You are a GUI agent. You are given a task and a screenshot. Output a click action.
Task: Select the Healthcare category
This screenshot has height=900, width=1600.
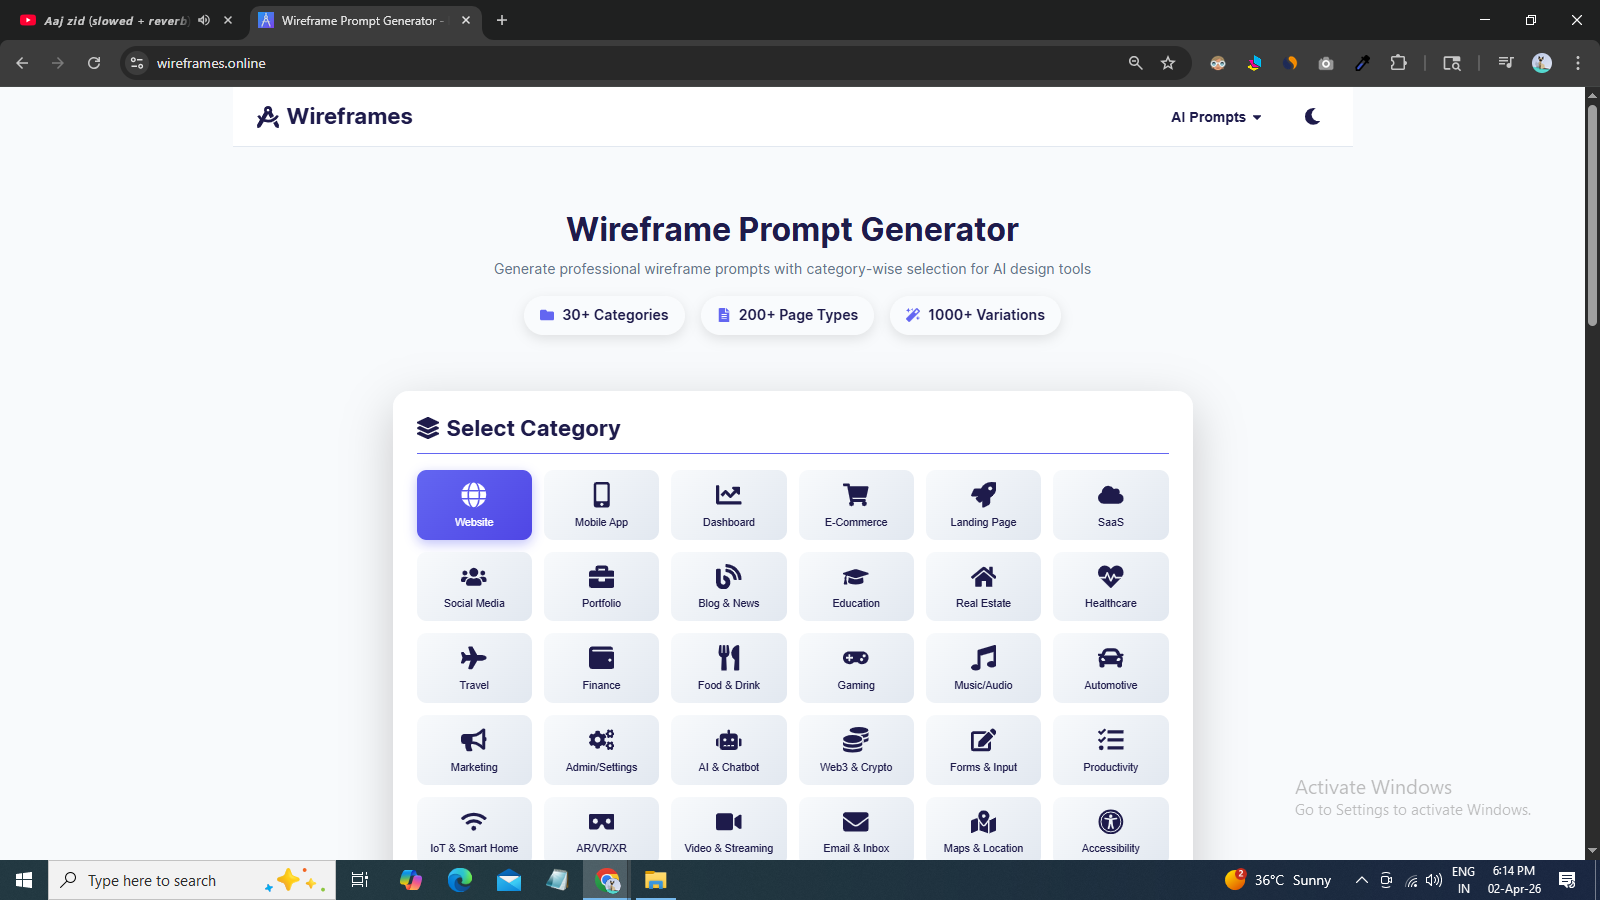pyautogui.click(x=1110, y=586)
